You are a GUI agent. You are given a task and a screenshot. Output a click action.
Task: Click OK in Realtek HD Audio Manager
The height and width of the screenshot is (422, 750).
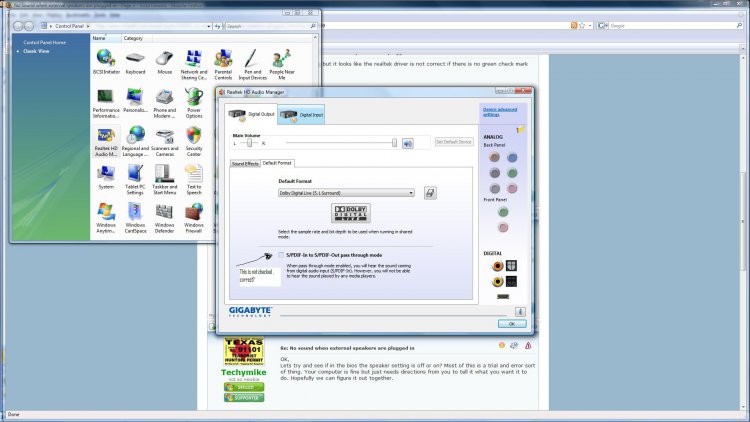point(512,324)
